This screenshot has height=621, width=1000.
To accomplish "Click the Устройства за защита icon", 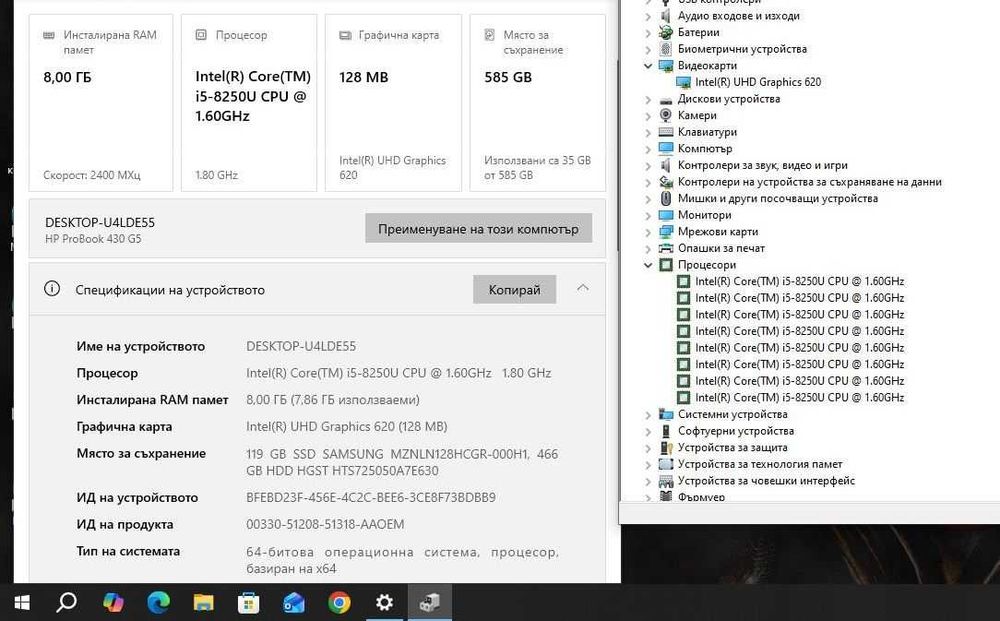I will tap(666, 448).
